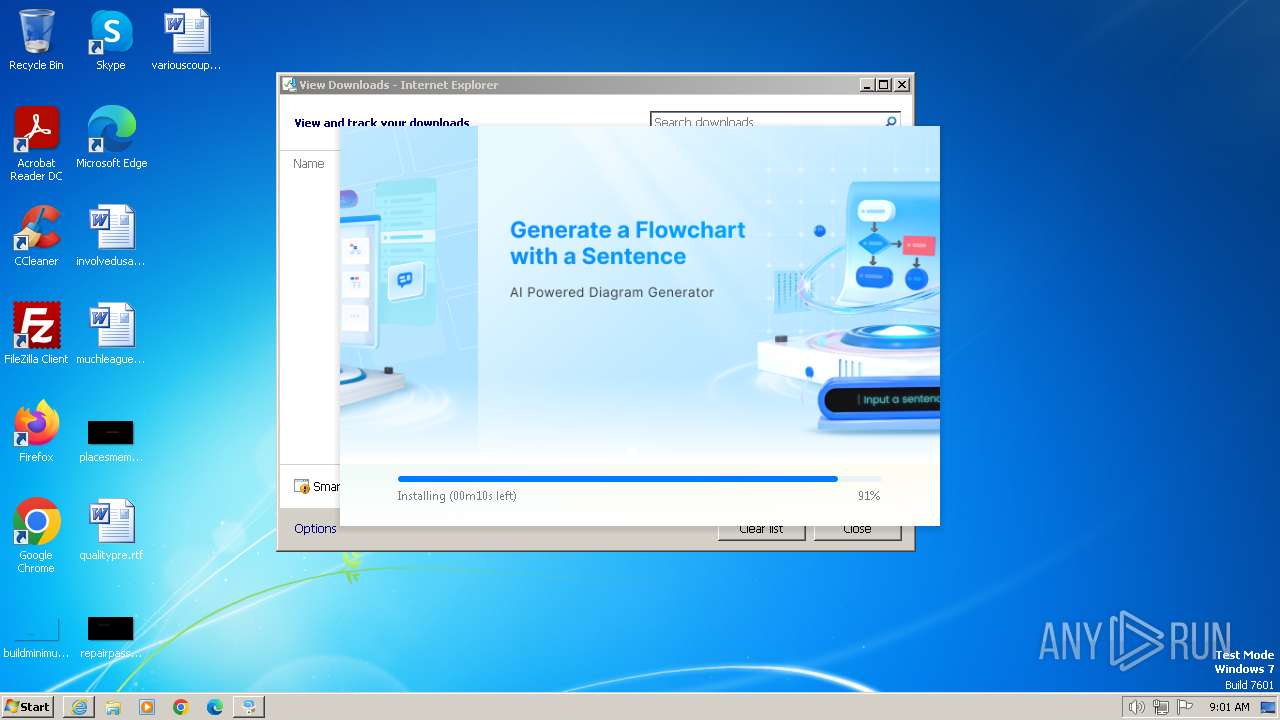Open the Action Center flag tray icon
1280x720 pixels.
(x=1185, y=707)
